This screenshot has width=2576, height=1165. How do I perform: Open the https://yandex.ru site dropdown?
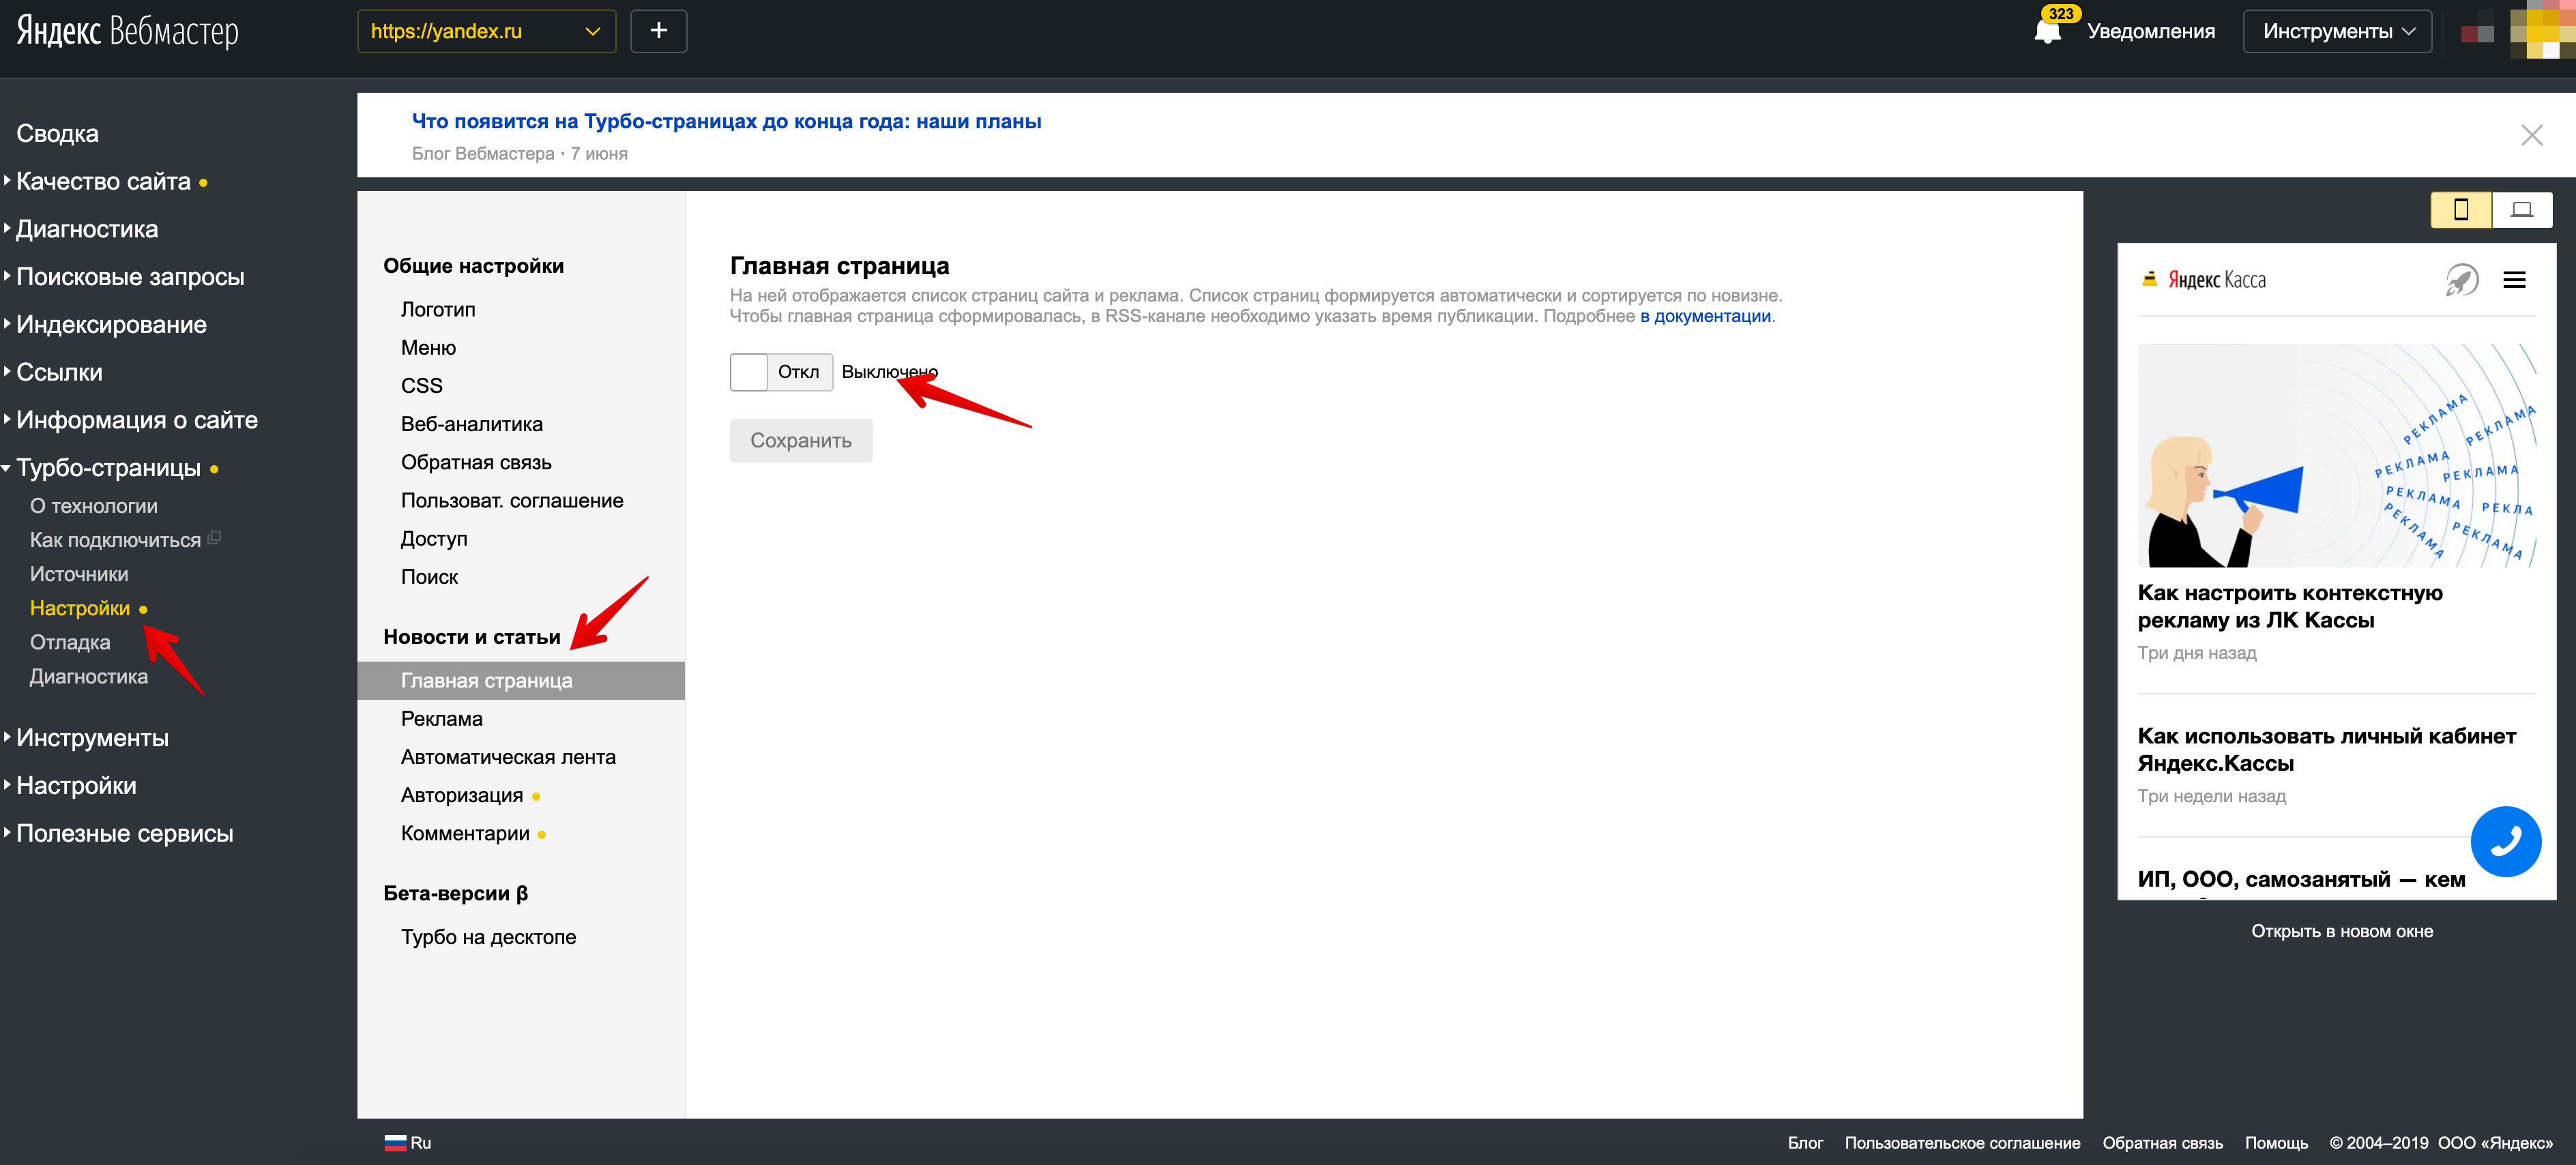coord(486,31)
